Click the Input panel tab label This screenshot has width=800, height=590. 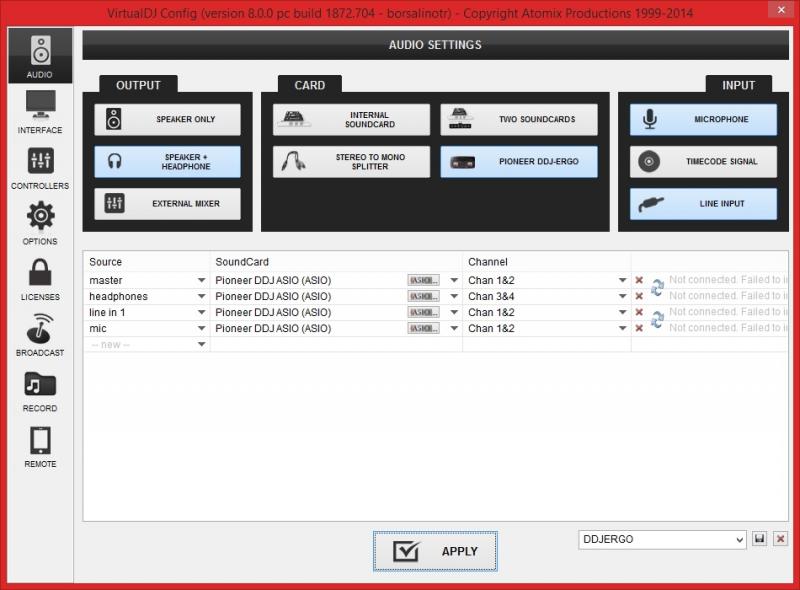[738, 85]
